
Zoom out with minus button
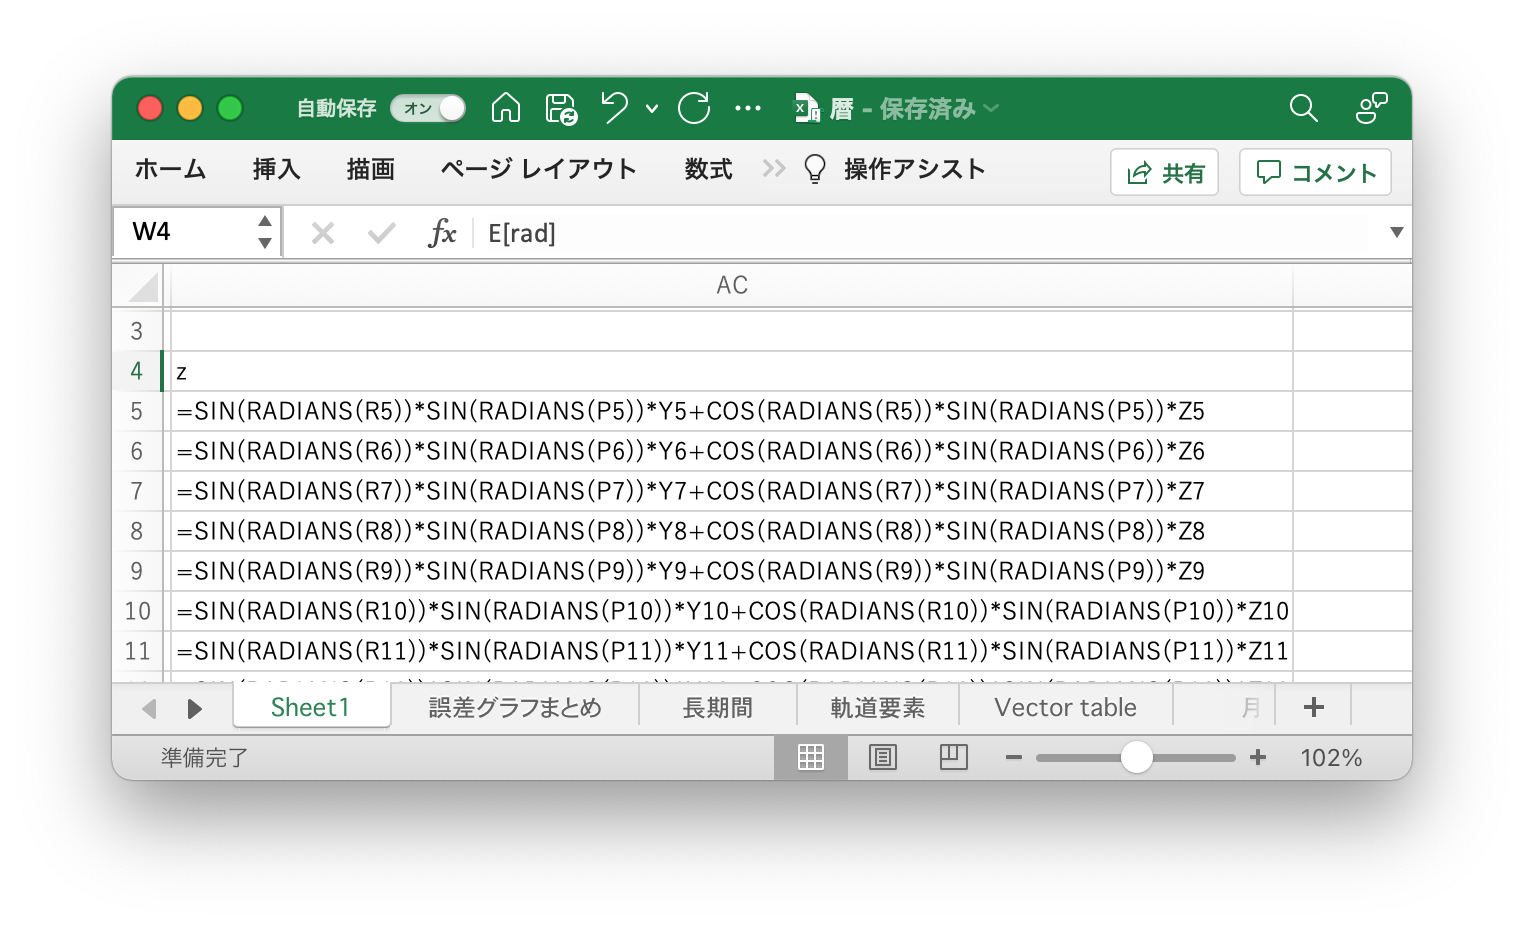click(1014, 758)
